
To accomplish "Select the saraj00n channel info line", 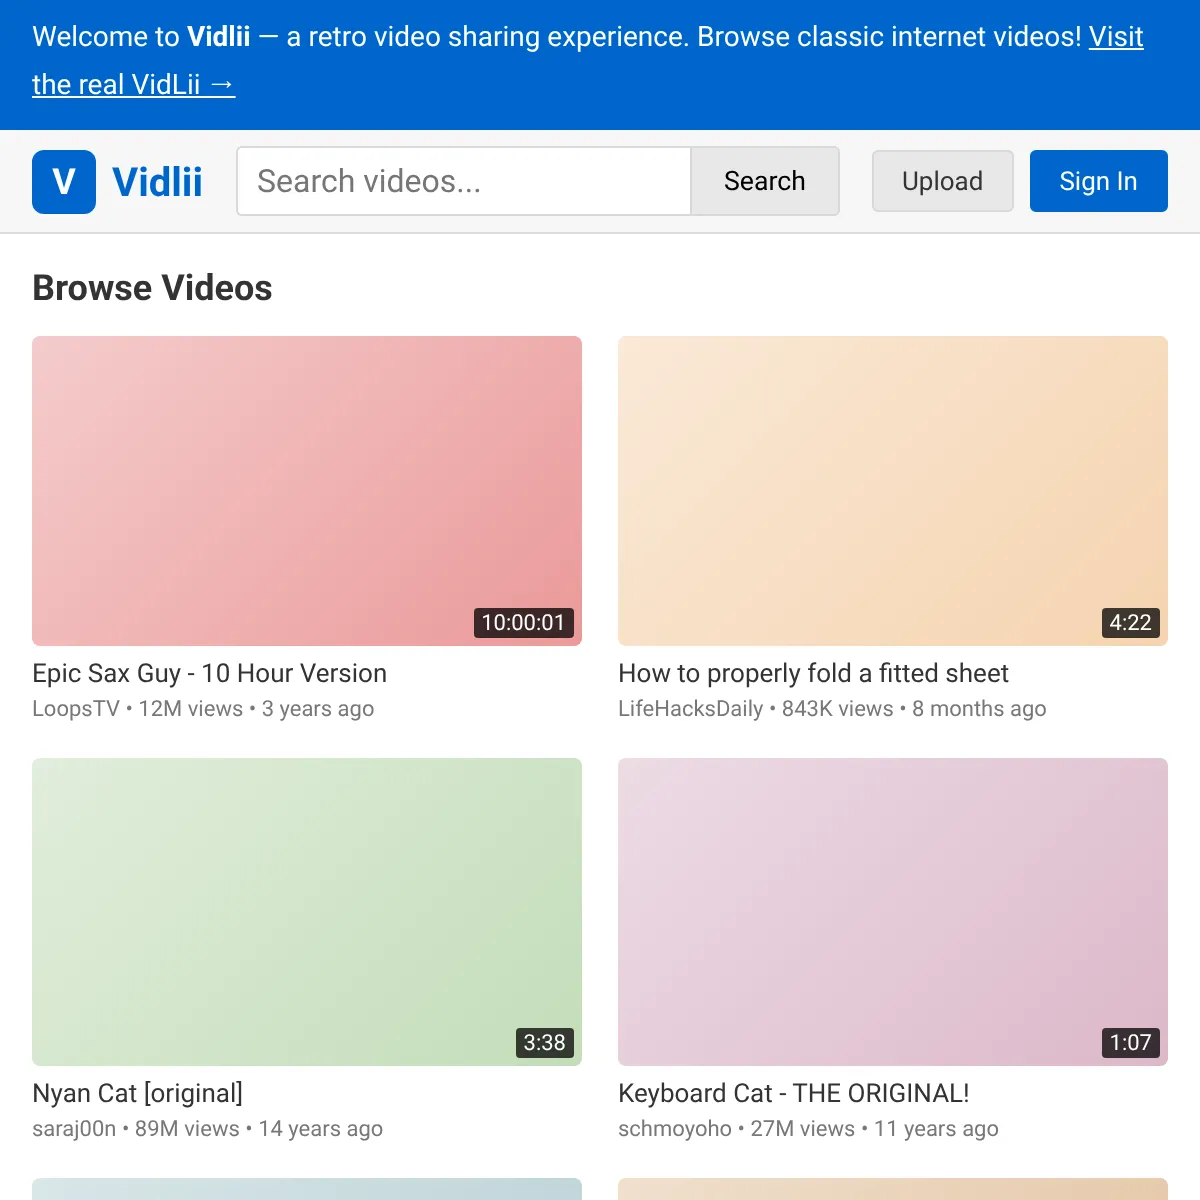I will pos(207,1129).
